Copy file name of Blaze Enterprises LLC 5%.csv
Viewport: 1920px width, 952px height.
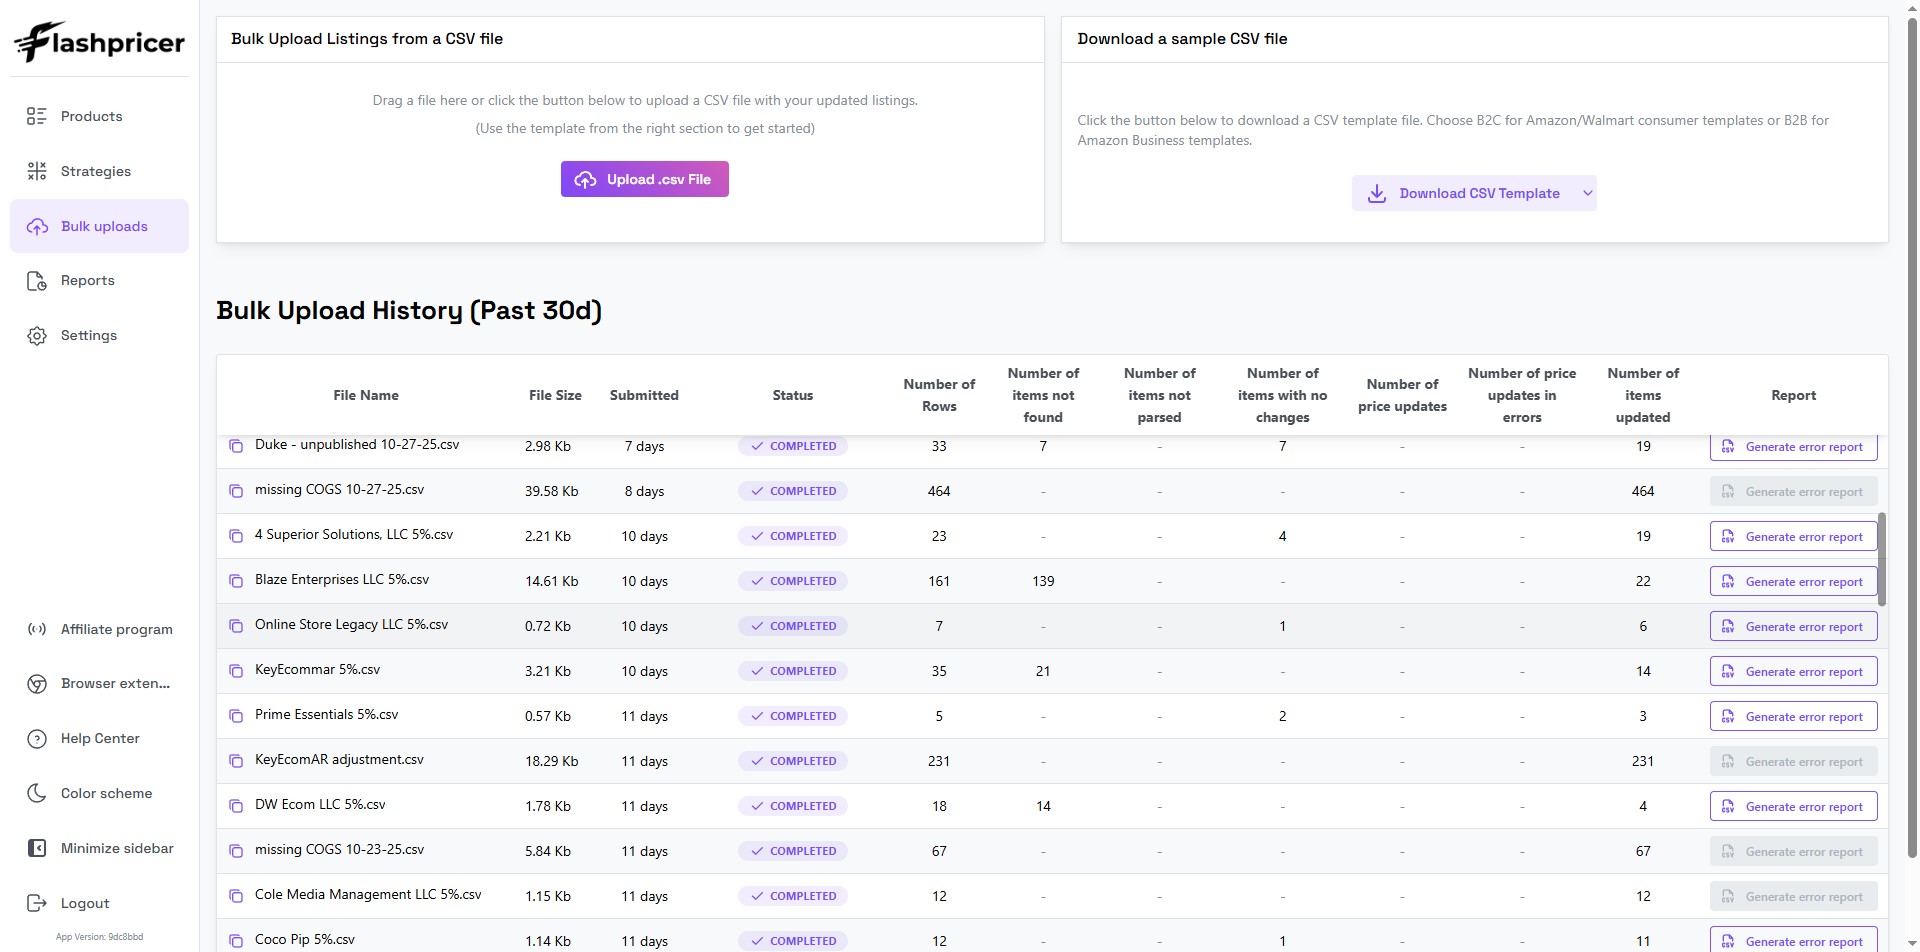coord(236,581)
